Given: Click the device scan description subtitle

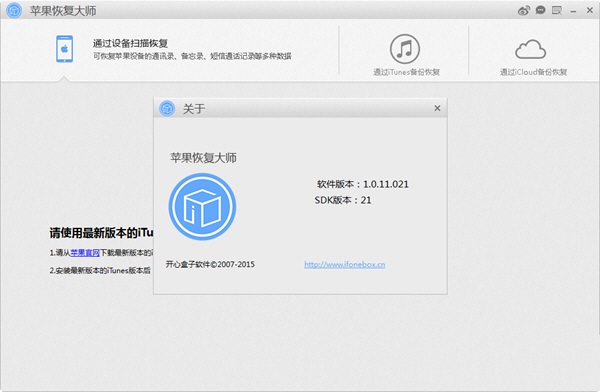Looking at the screenshot, I should 192,56.
